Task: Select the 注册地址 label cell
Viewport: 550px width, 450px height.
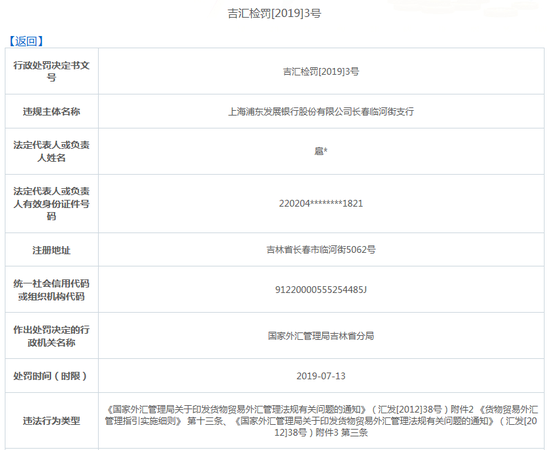Action: 52,250
